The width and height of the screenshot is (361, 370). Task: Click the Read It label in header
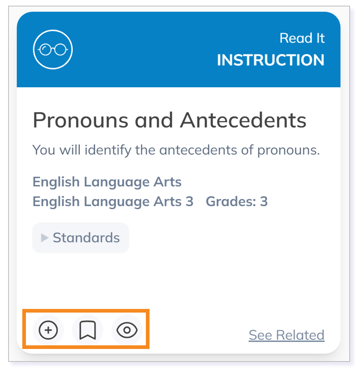pos(302,38)
